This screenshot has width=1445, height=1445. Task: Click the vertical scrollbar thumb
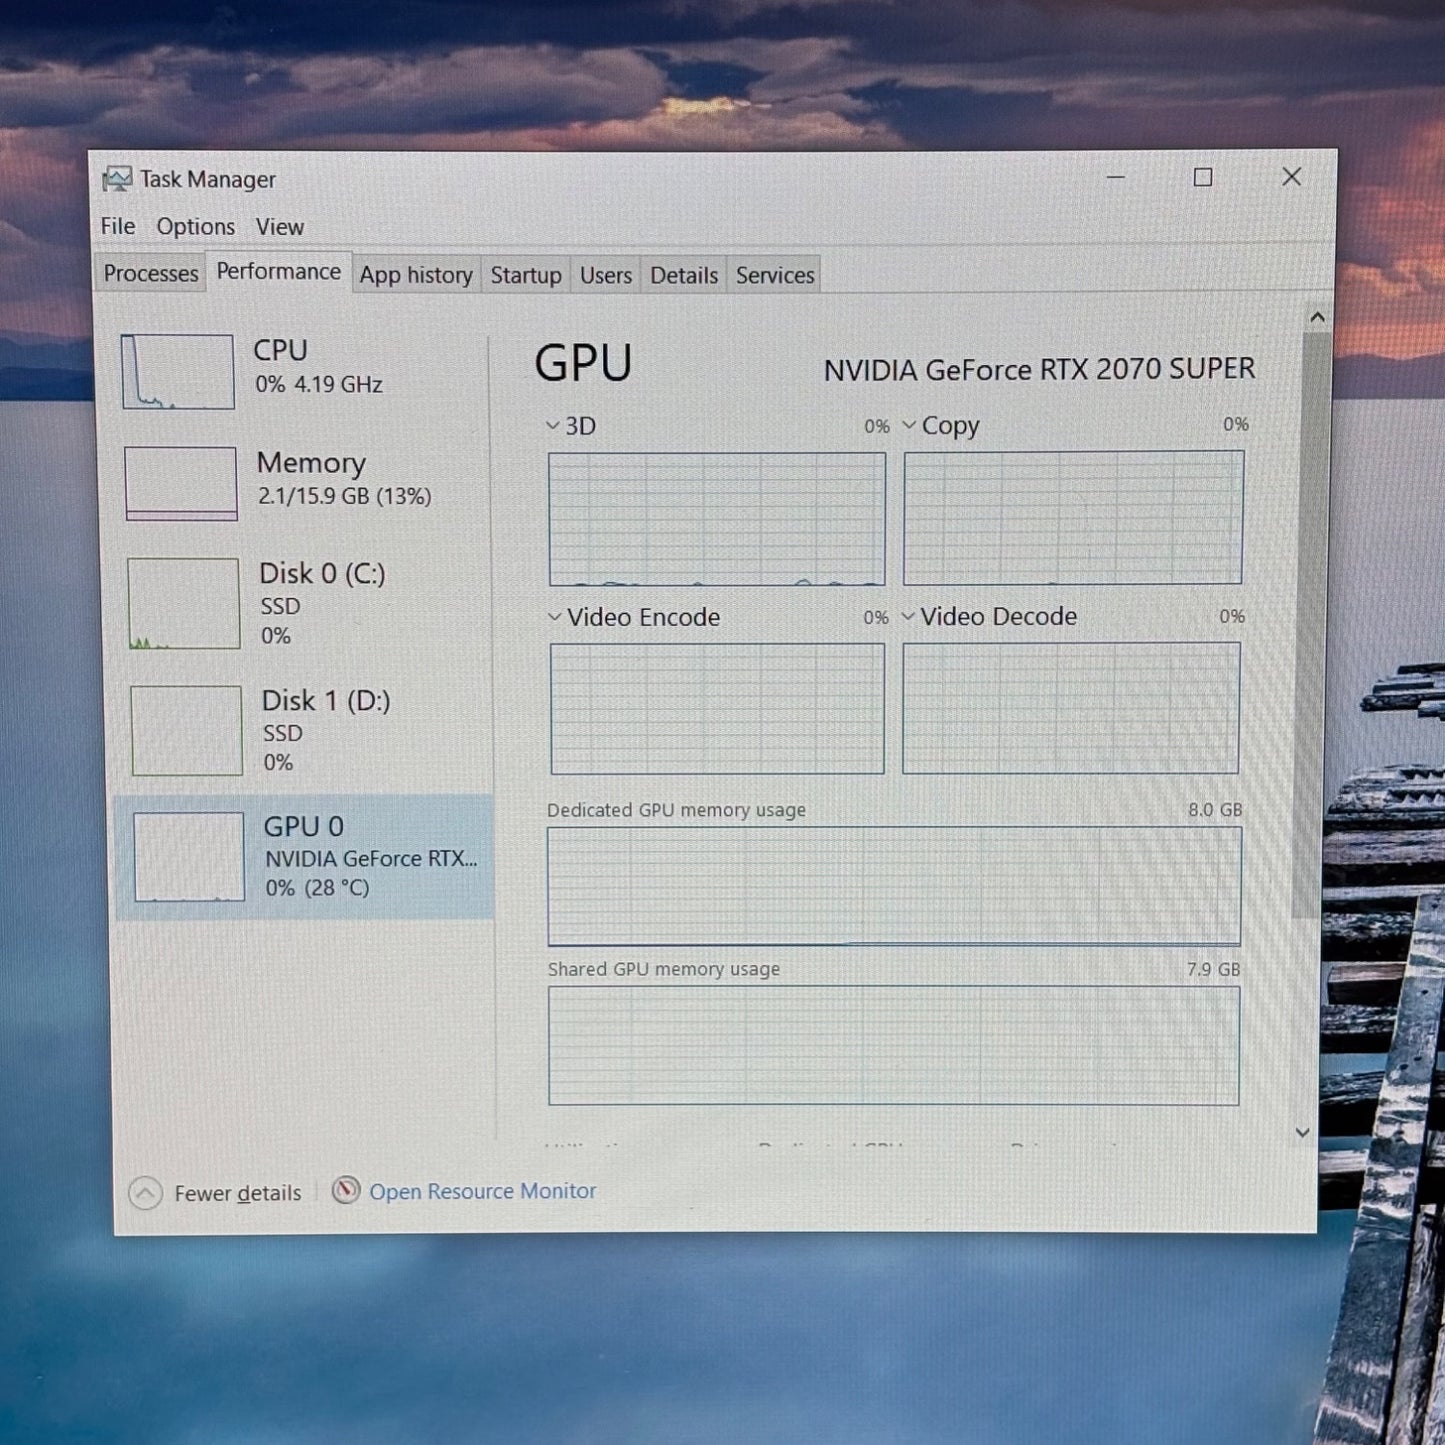[x=1312, y=625]
